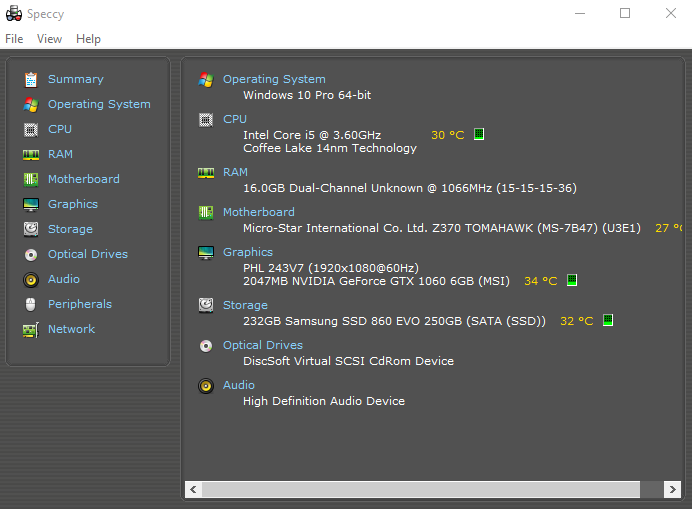The height and width of the screenshot is (509, 692).
Task: Click the Graphics monitor icon in sidebar
Action: tap(31, 205)
